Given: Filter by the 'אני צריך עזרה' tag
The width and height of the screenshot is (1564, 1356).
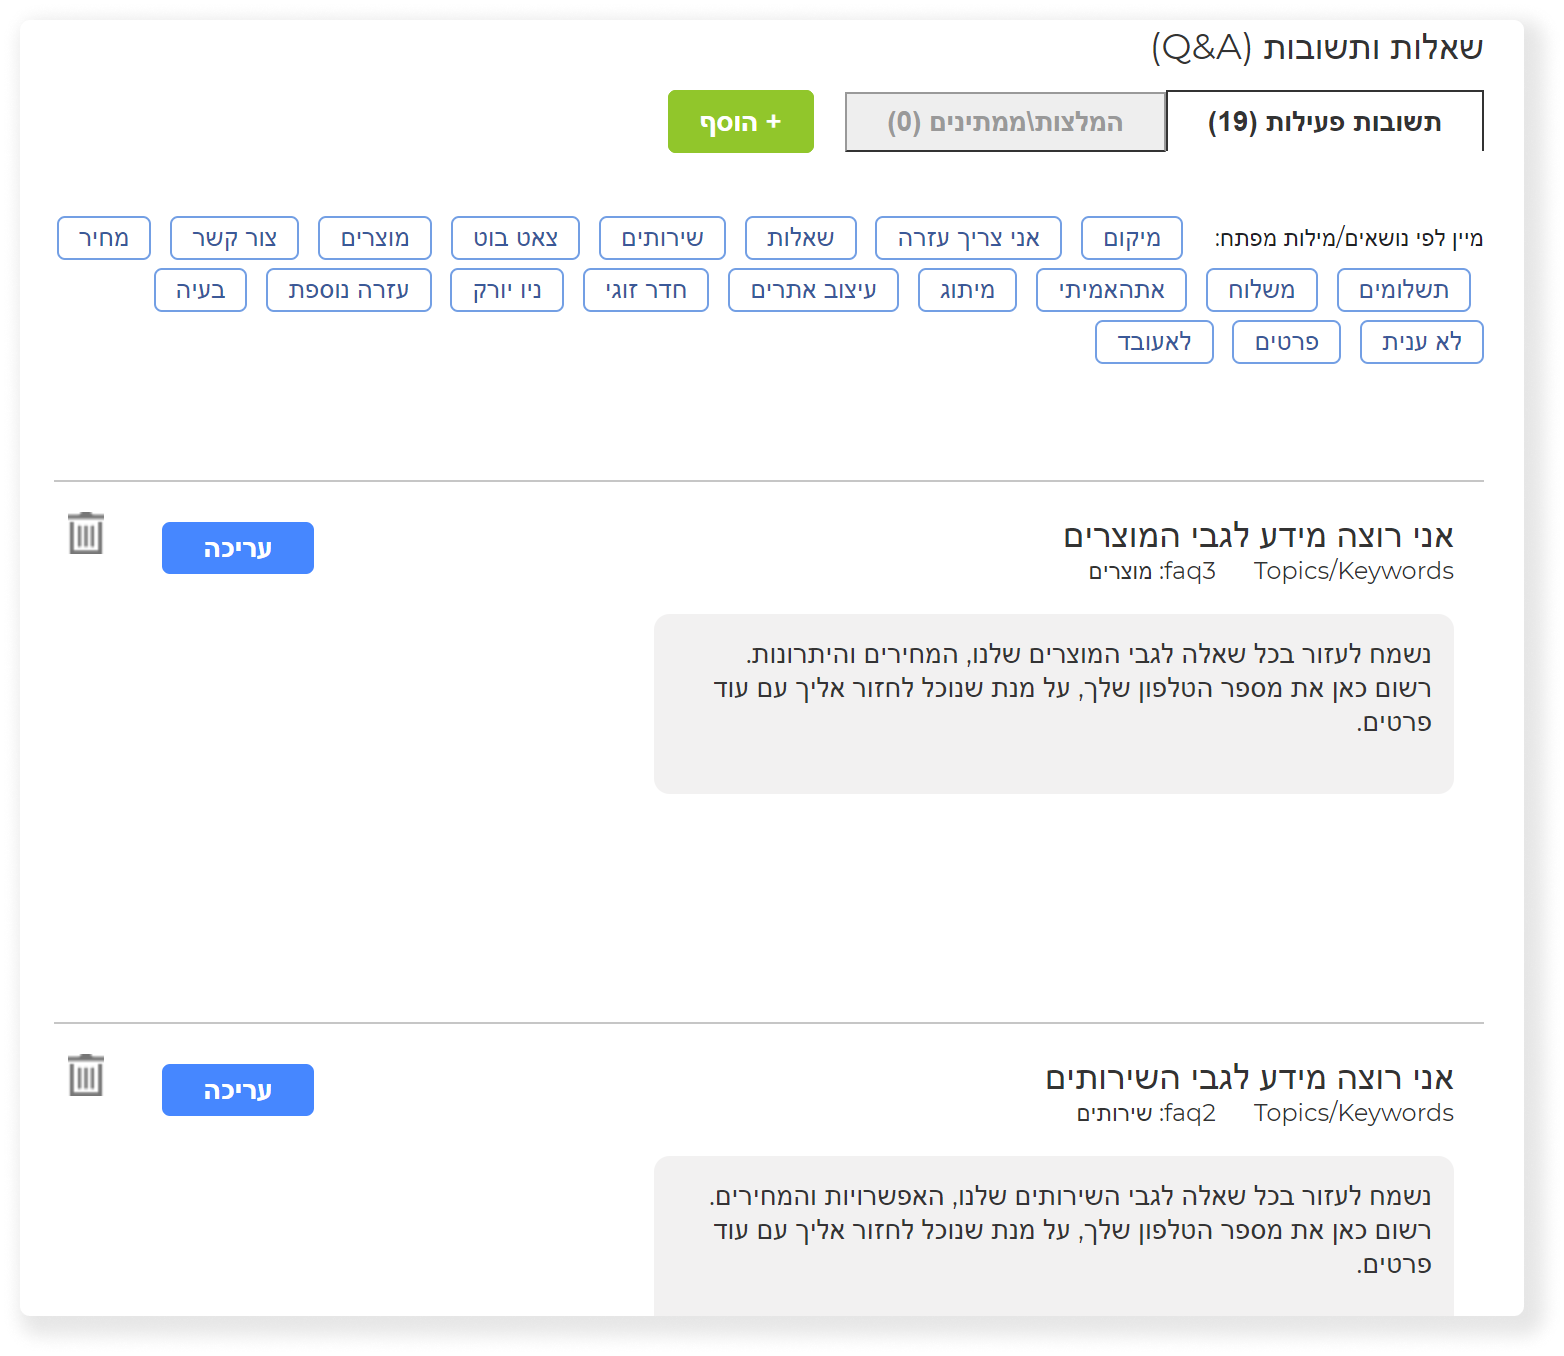Looking at the screenshot, I should 968,238.
